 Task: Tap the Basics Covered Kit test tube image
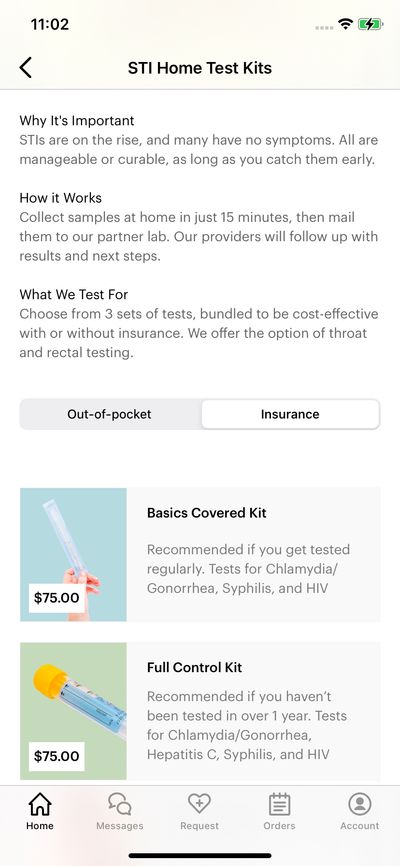(x=73, y=555)
